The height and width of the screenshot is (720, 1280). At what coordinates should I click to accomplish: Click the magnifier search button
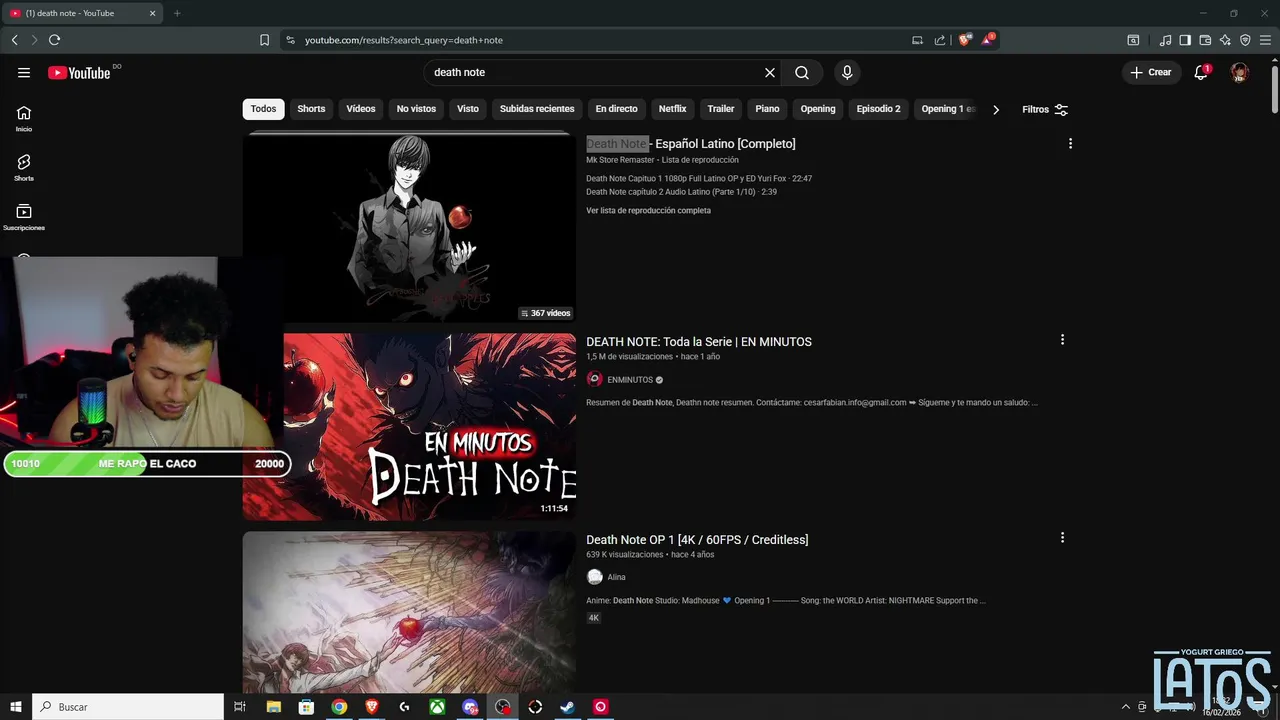pos(802,72)
